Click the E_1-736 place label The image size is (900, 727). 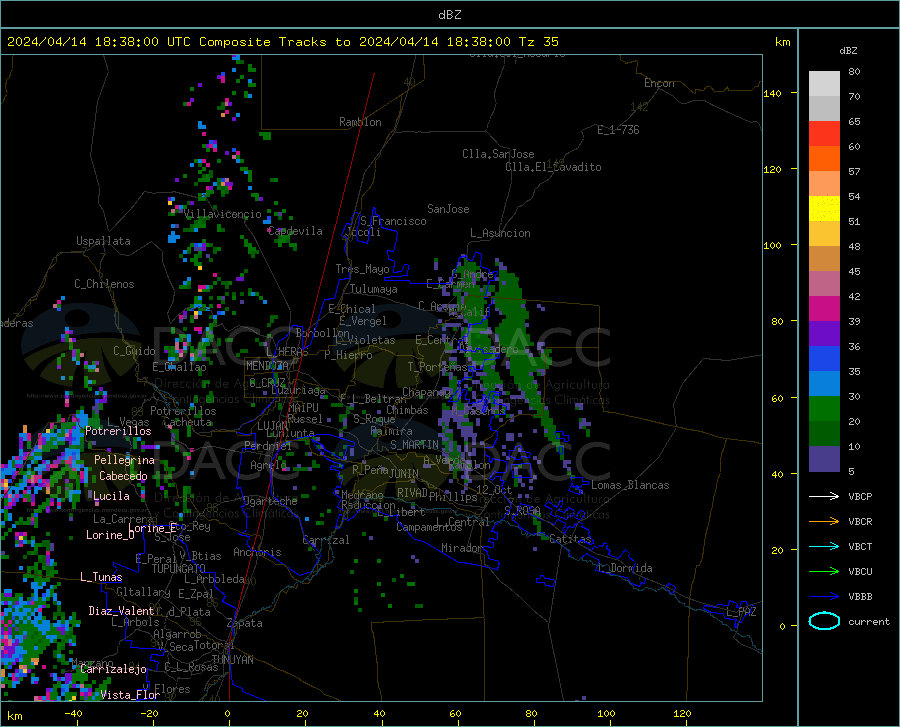click(x=618, y=130)
